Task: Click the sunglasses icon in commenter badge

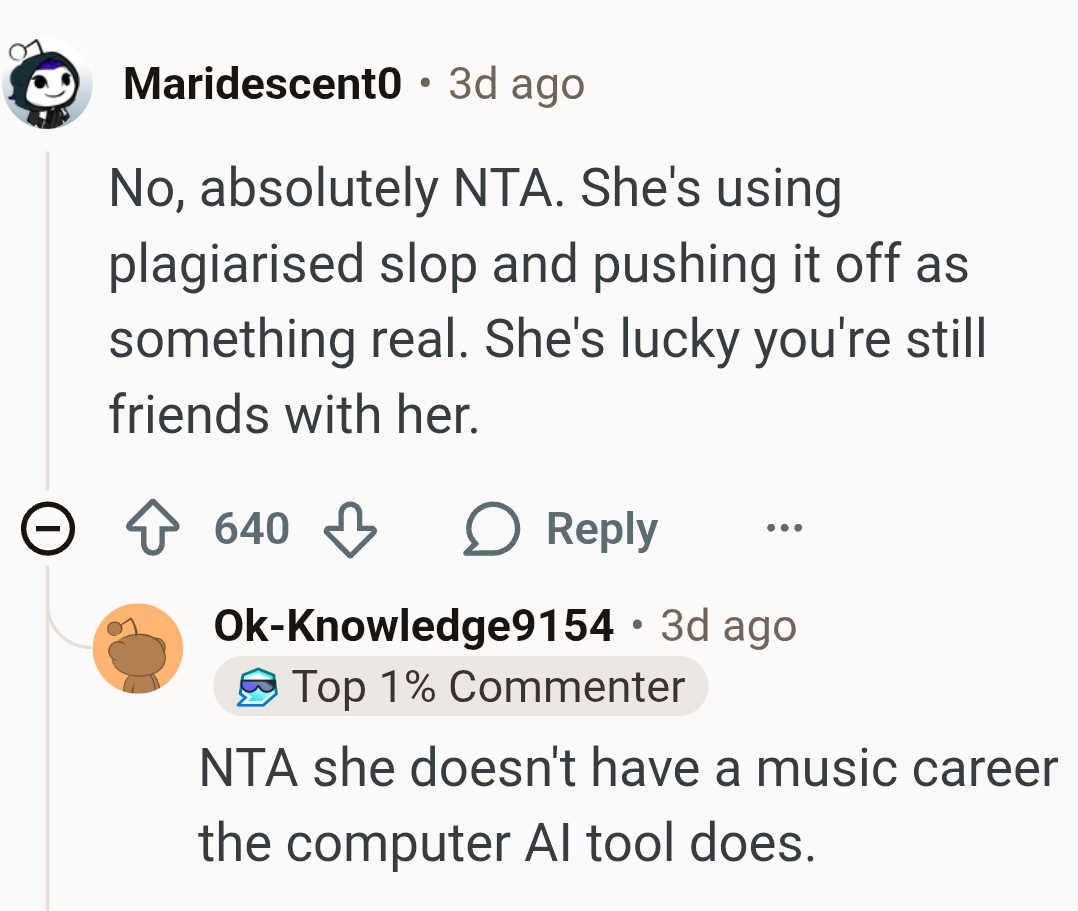Action: tap(255, 688)
